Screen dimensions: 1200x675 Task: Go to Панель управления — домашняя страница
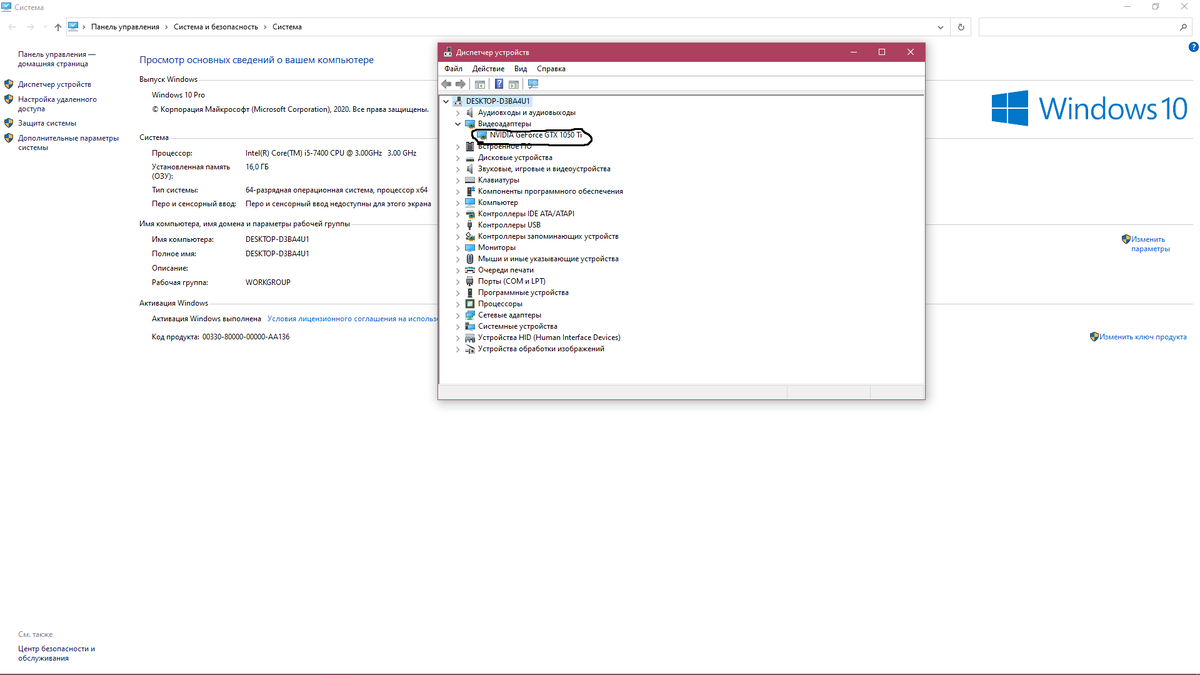point(57,59)
